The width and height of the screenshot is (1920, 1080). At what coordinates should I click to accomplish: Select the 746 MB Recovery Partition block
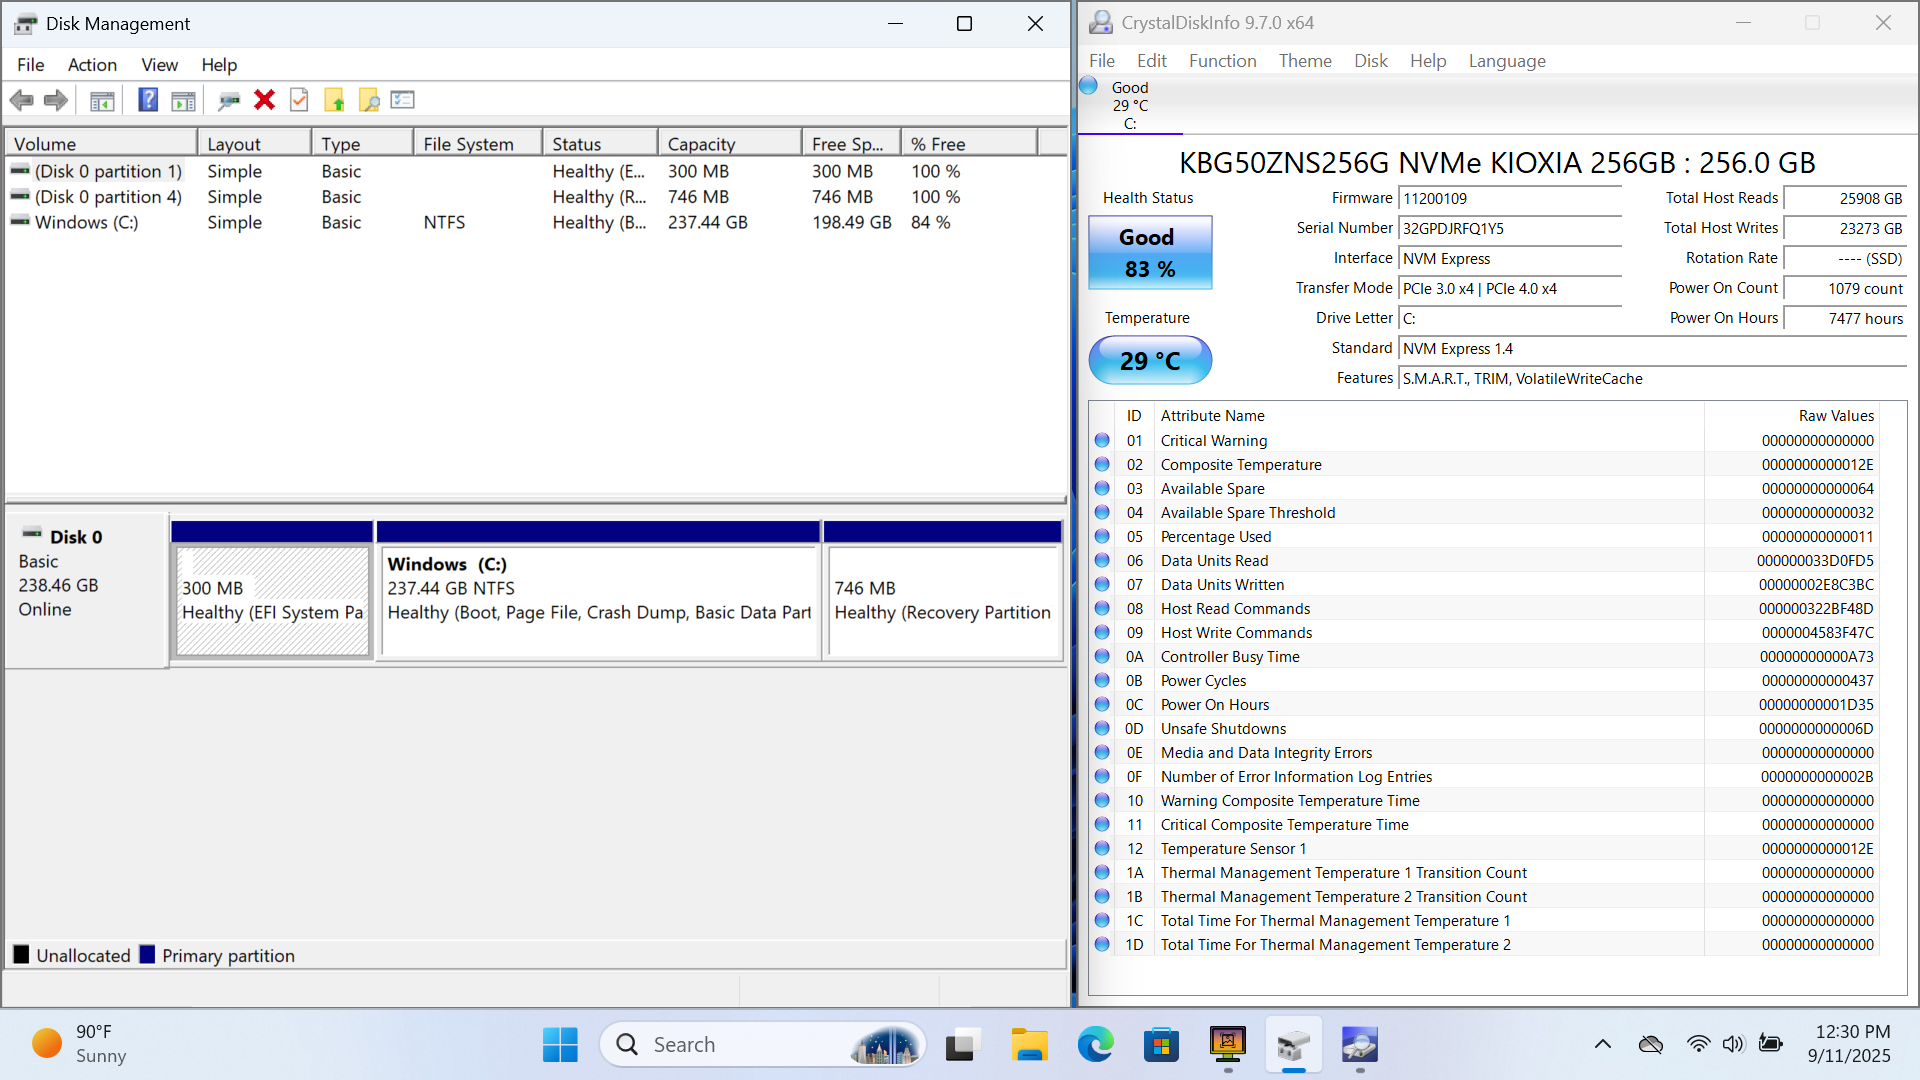click(942, 600)
